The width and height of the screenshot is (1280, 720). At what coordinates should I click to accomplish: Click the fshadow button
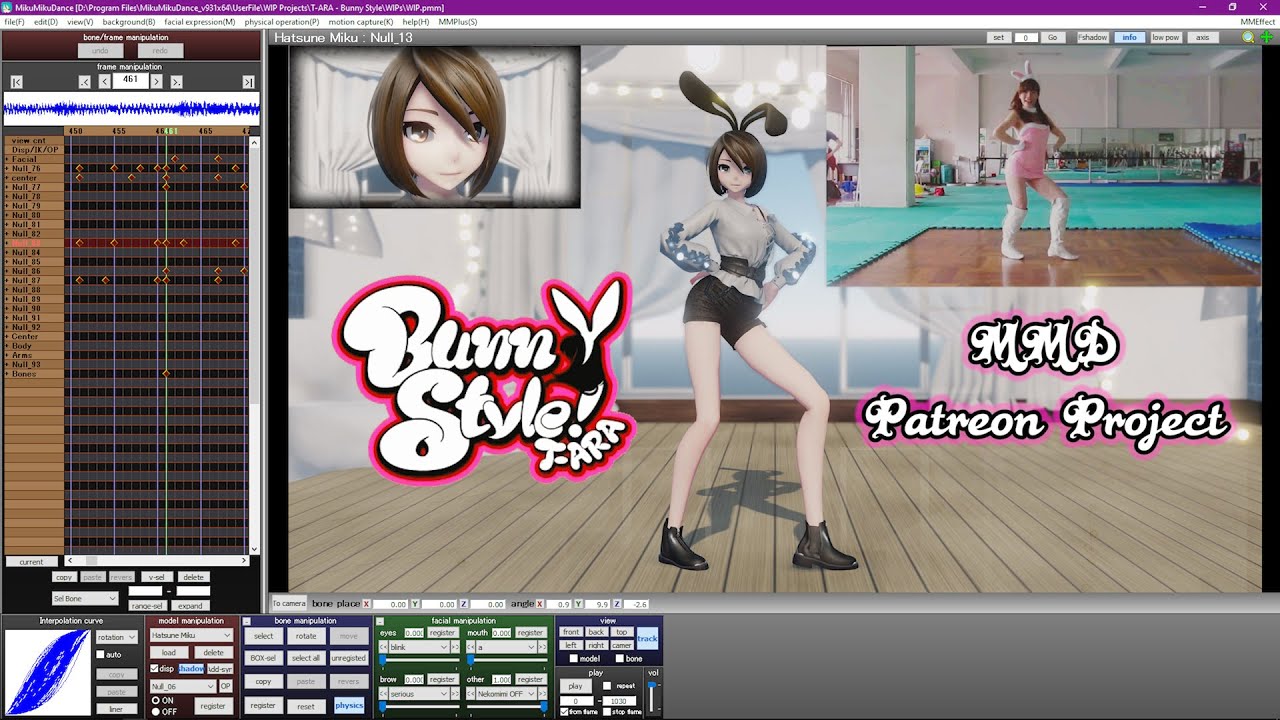click(1093, 37)
